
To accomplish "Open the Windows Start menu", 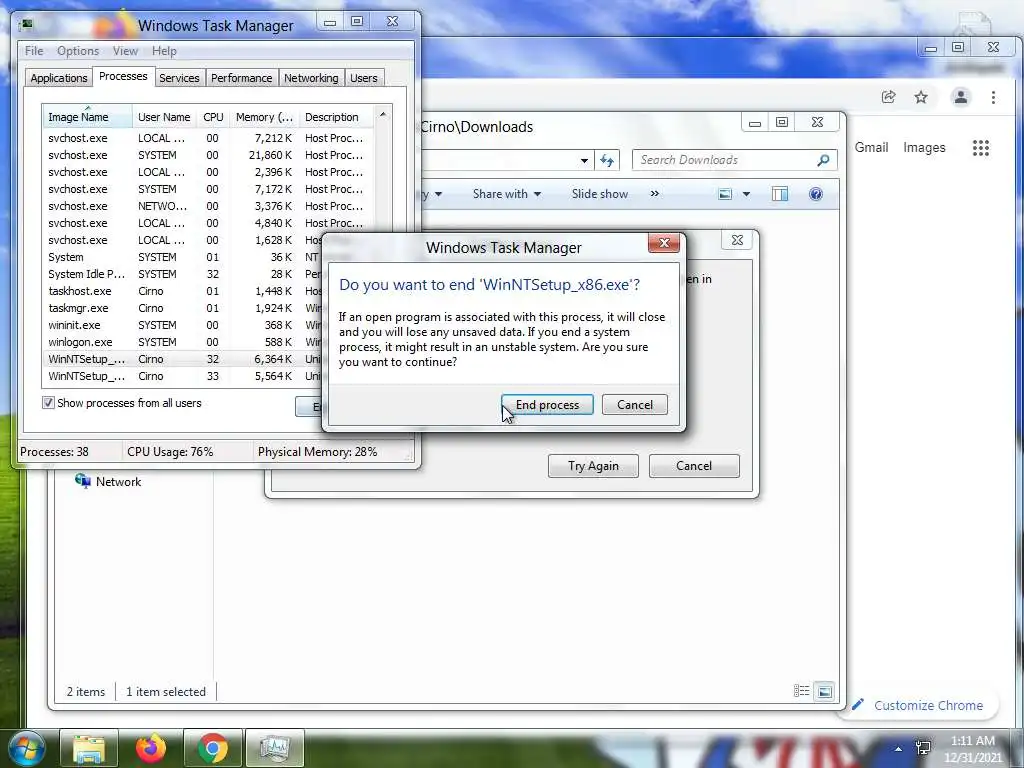I will 25,748.
